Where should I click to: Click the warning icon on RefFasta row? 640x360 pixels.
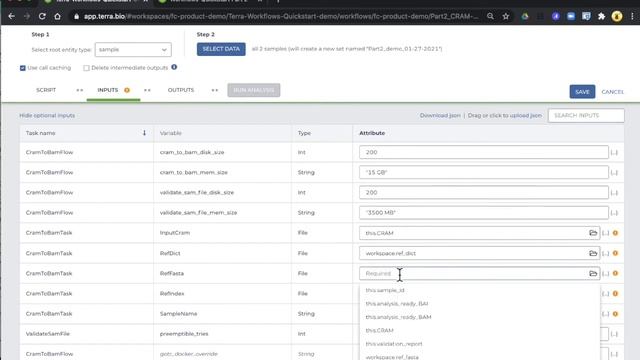(615, 273)
